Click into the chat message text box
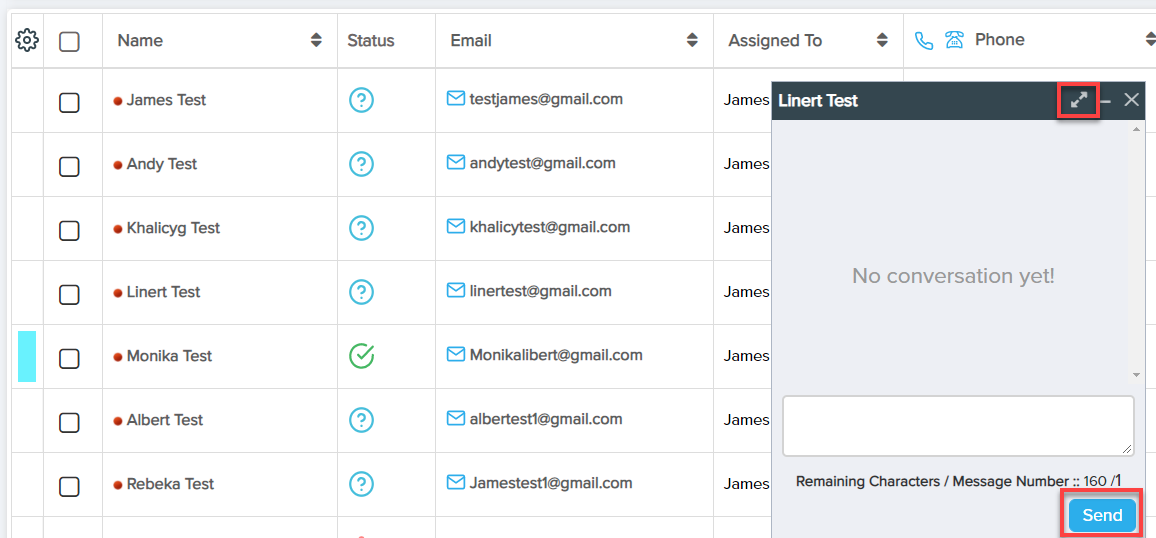The width and height of the screenshot is (1156, 538). point(957,425)
